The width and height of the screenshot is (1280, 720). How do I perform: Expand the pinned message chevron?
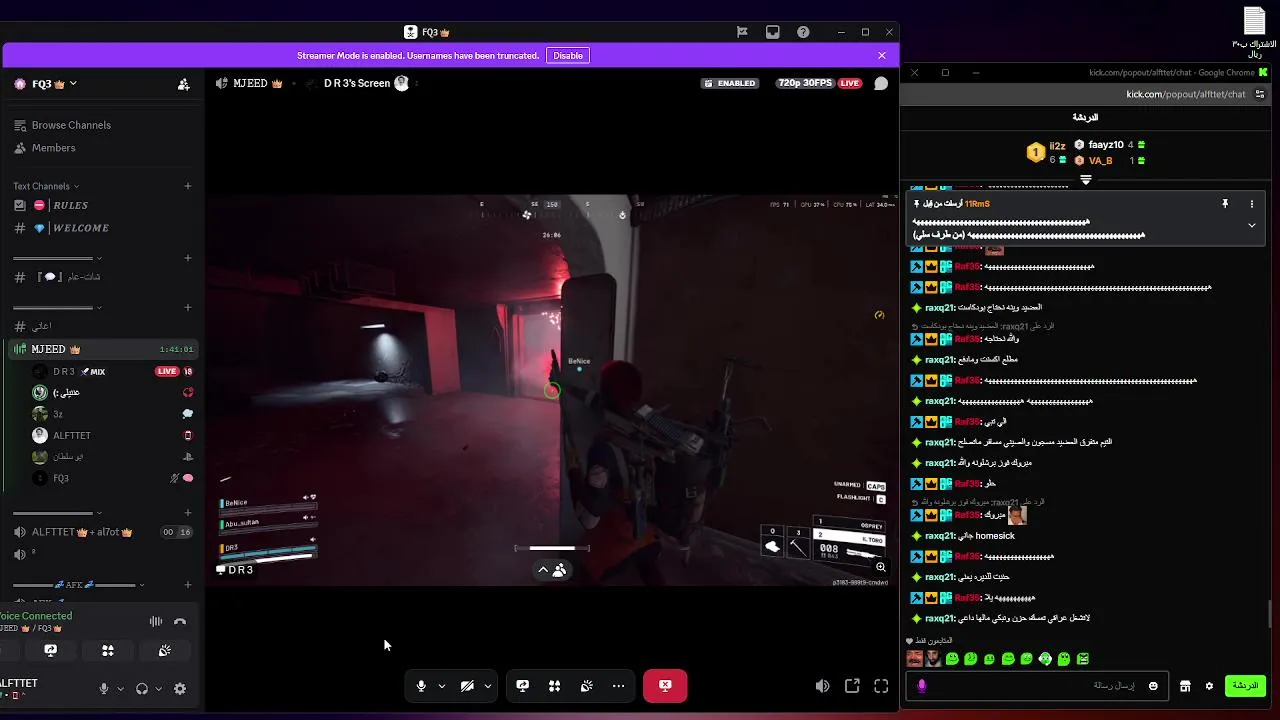point(1251,226)
